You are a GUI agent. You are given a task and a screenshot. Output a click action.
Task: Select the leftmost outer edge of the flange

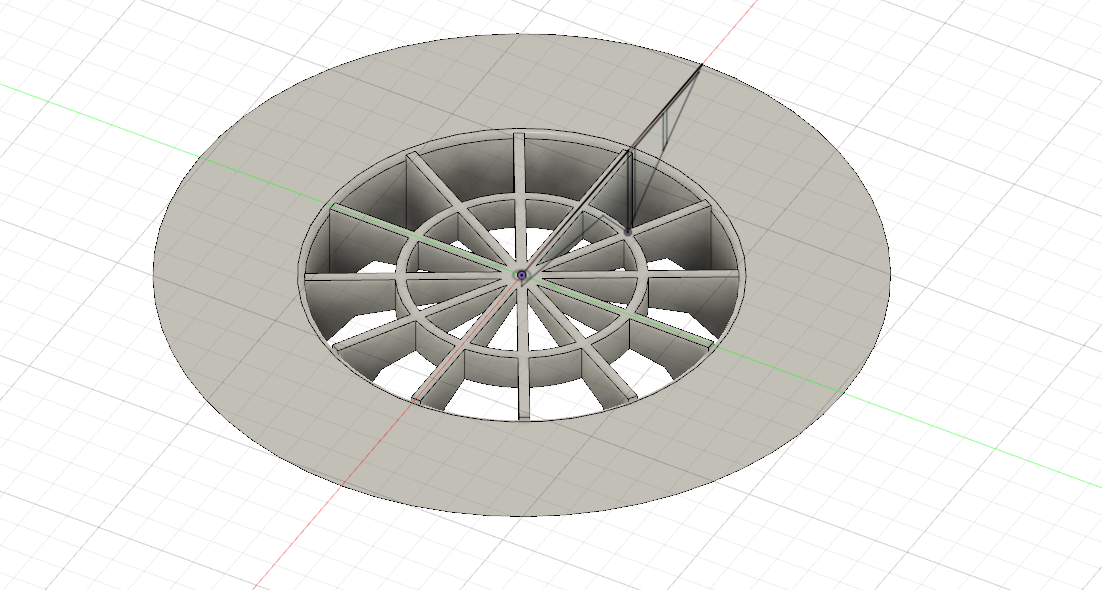(x=154, y=272)
